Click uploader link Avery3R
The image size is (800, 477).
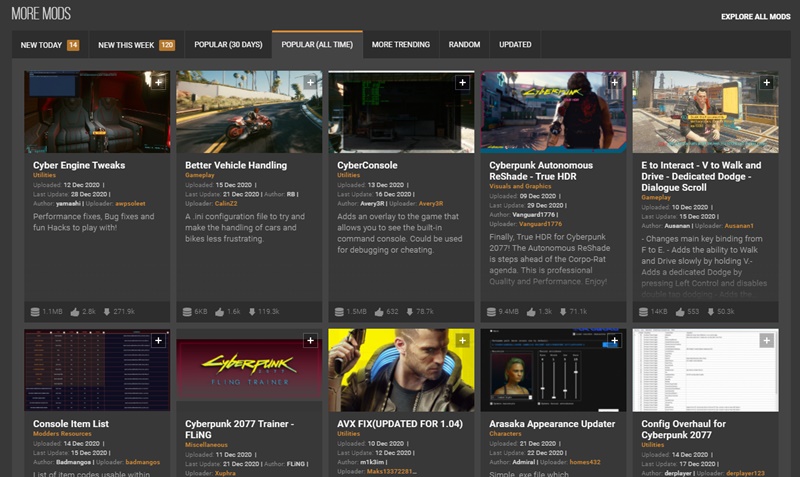pos(431,204)
